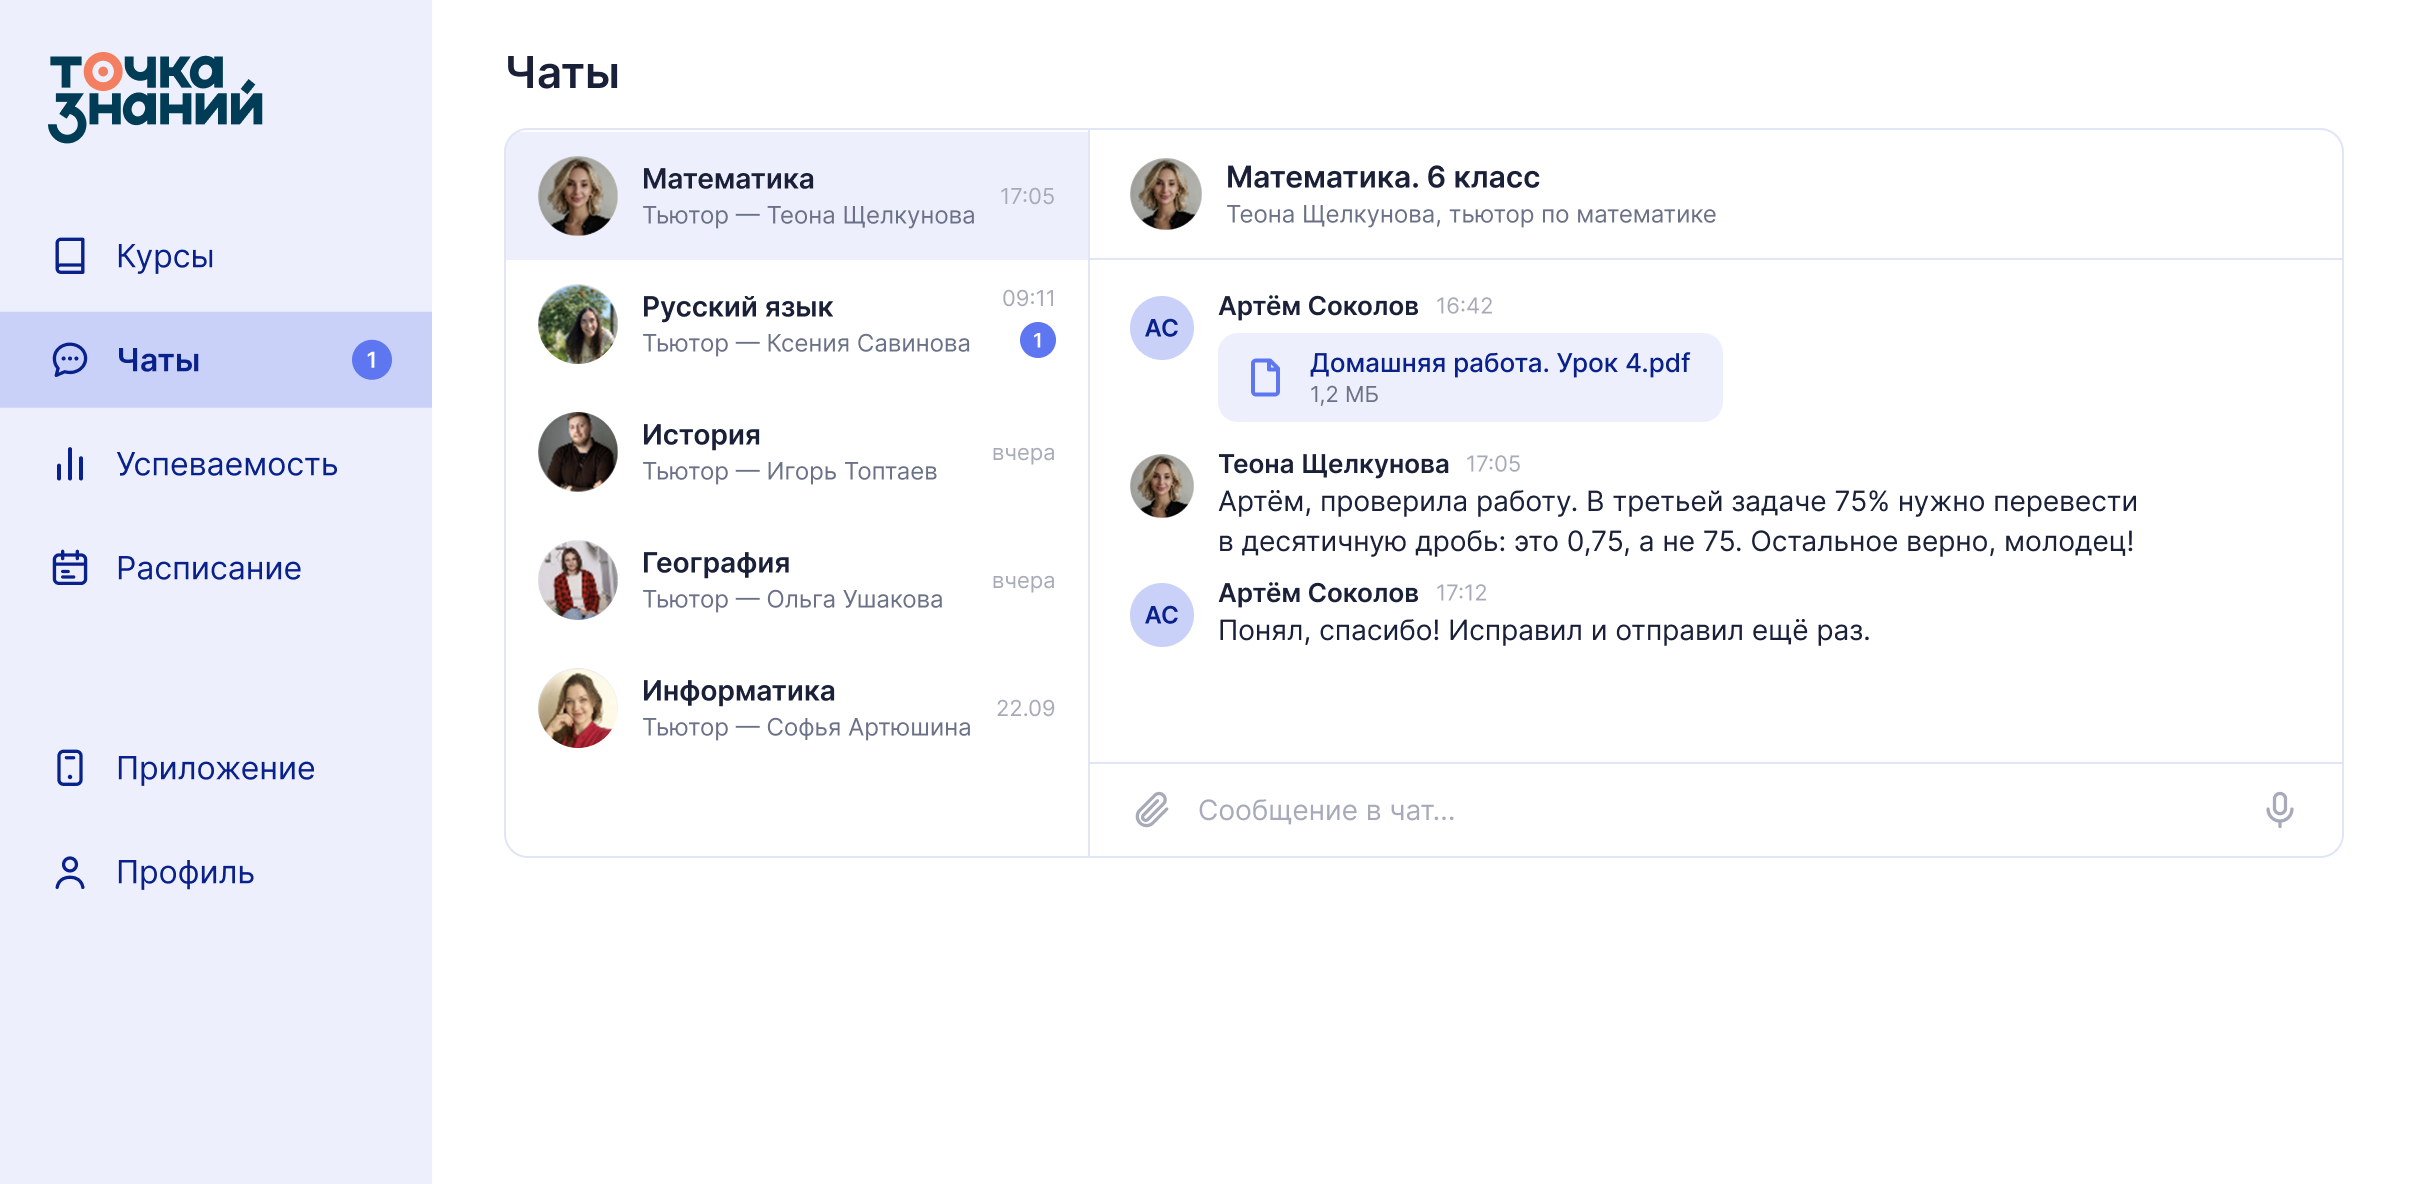This screenshot has height=1184, width=2416.
Task: Click the sender name Теона Щелкунова in message
Action: pos(1333,464)
